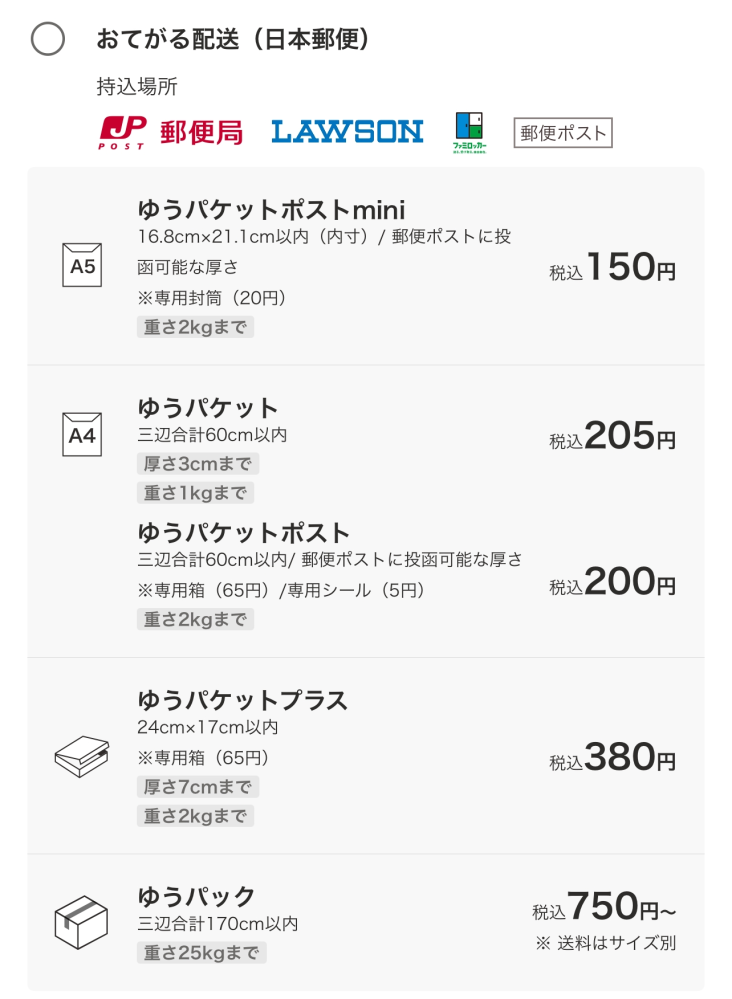Open the ゆうパケット title
Image resolution: width=732 pixels, height=999 pixels.
[208, 408]
